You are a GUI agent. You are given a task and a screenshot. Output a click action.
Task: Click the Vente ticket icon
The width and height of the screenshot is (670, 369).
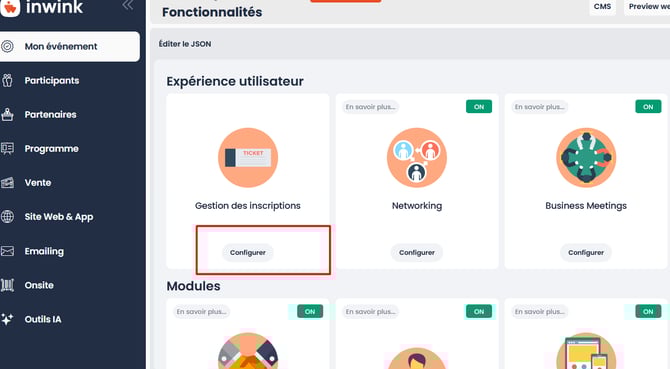click(7, 183)
